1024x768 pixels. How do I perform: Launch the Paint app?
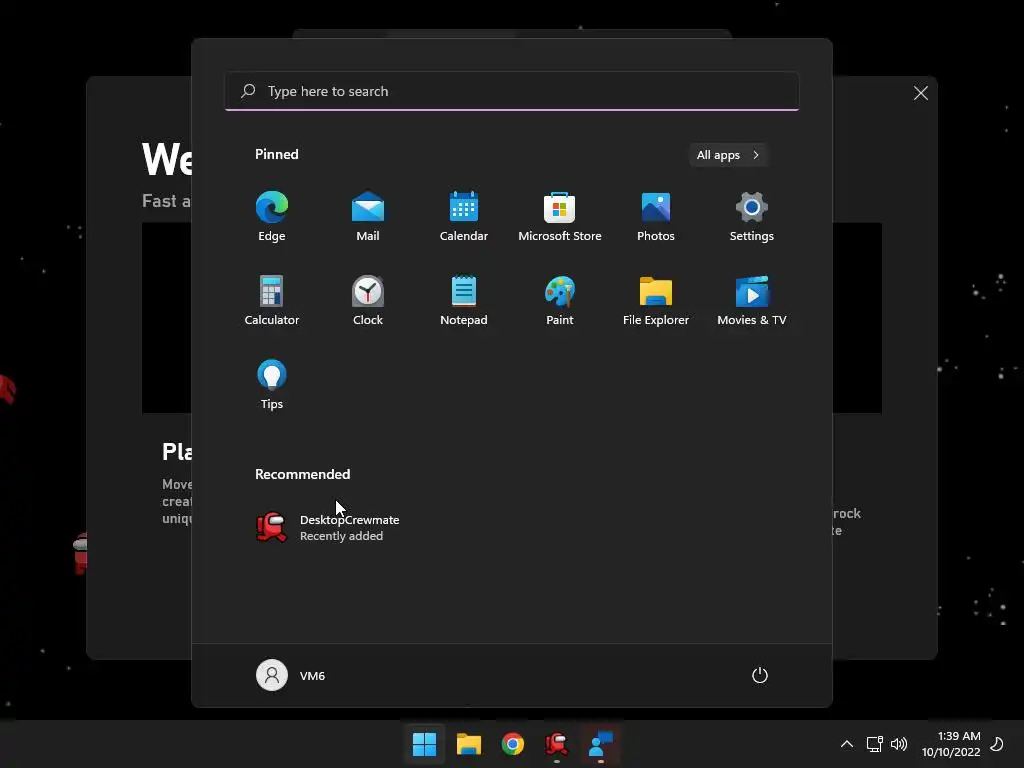[560, 300]
